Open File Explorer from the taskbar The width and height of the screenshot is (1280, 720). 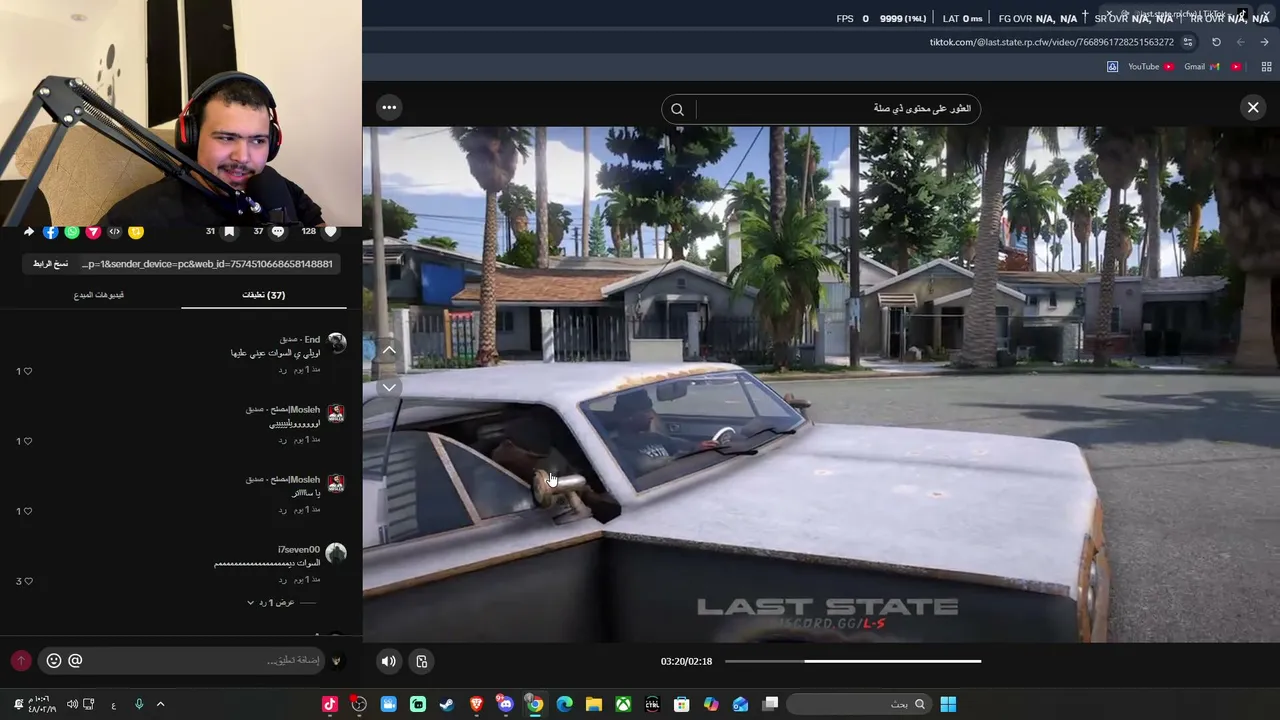coord(593,704)
